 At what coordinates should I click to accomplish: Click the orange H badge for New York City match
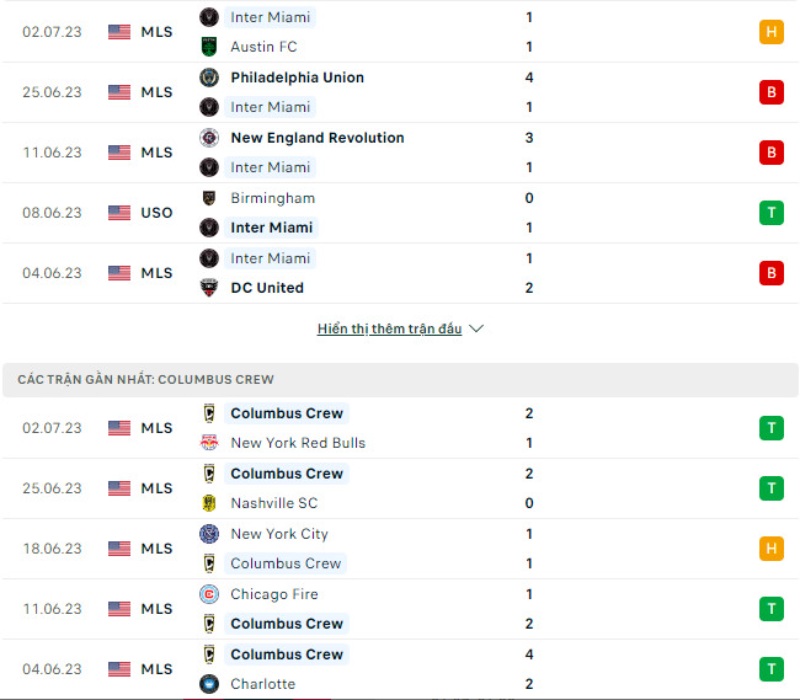[771, 549]
